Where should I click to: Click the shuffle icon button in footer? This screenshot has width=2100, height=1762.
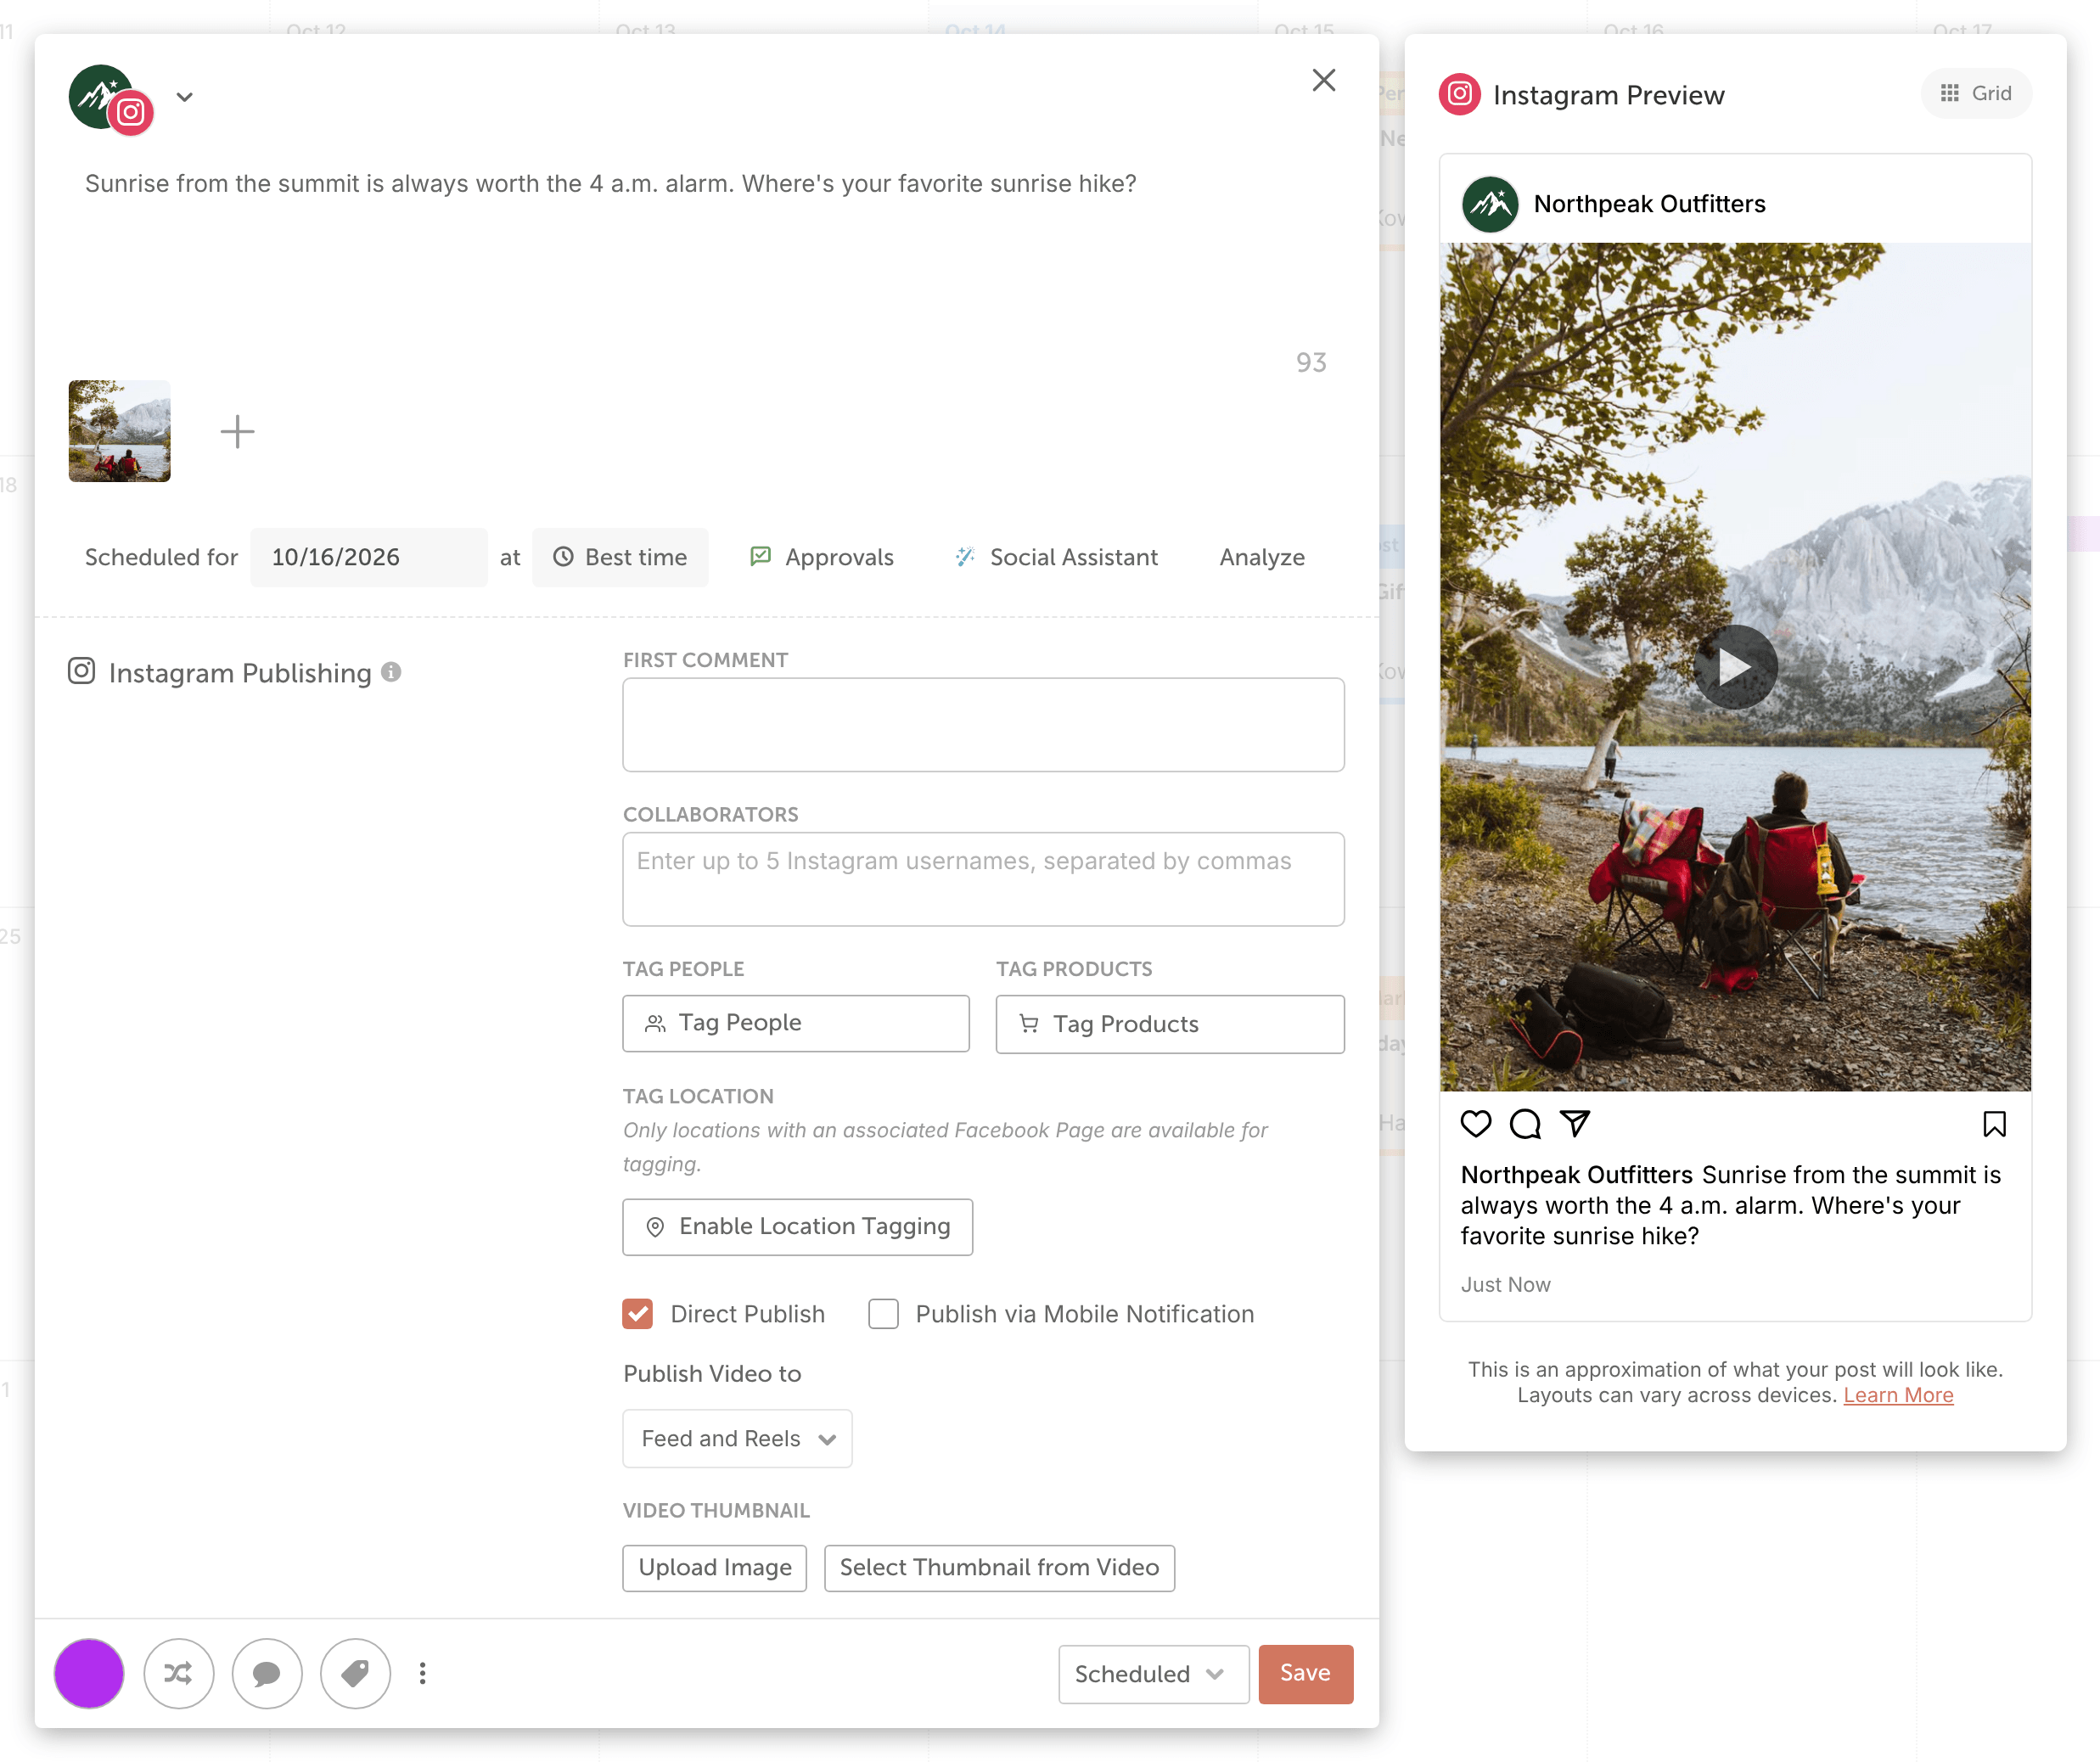(178, 1673)
